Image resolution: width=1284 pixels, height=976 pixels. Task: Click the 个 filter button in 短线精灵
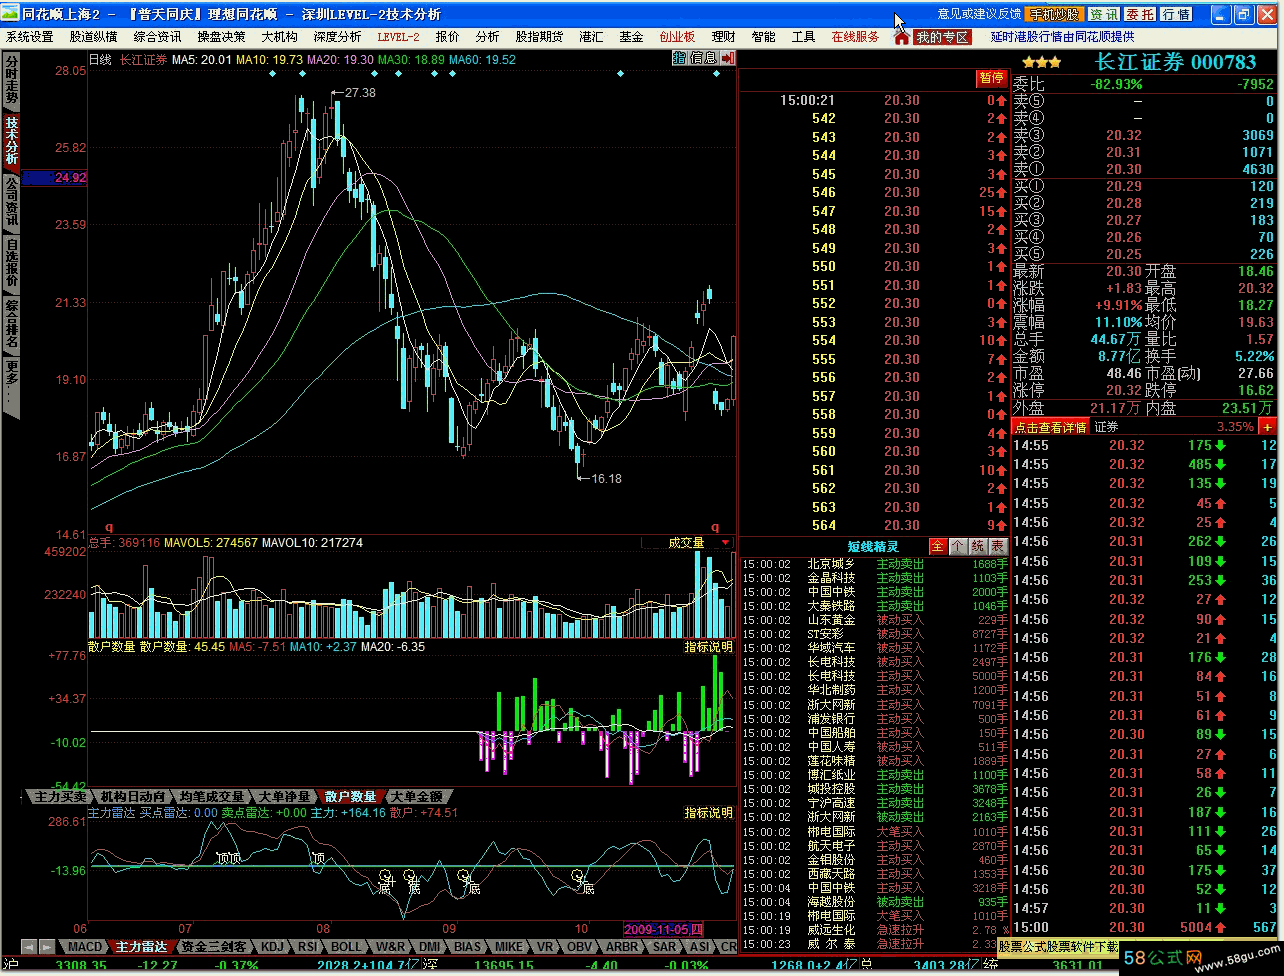(x=957, y=546)
